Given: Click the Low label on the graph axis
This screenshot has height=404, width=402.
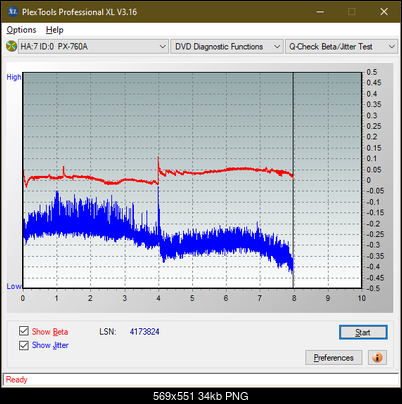Looking at the screenshot, I should (x=14, y=286).
